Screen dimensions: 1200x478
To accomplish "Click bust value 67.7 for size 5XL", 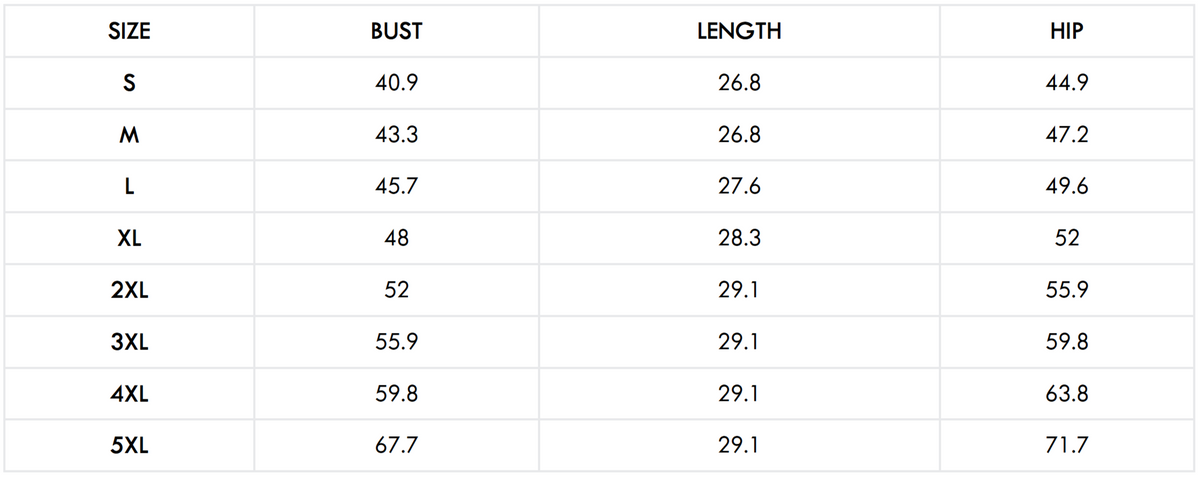I will point(396,446).
